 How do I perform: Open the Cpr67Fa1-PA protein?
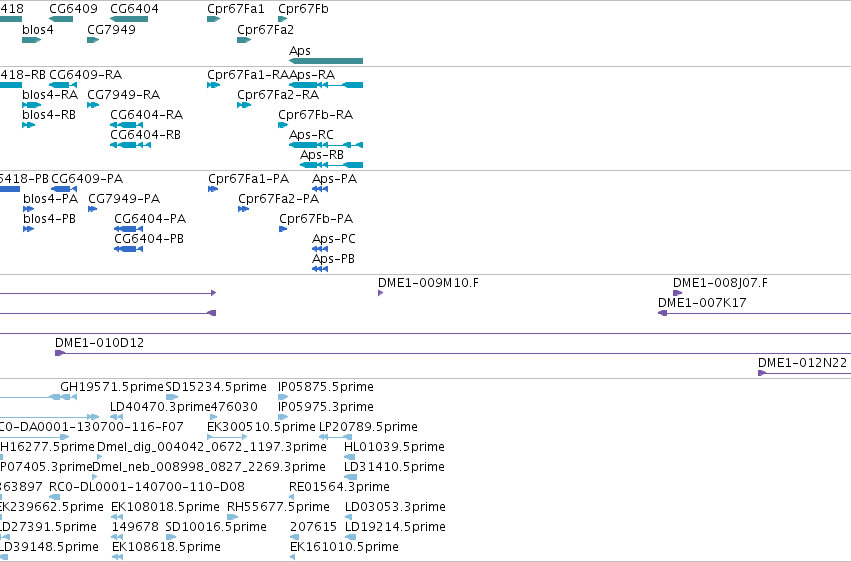click(x=213, y=189)
